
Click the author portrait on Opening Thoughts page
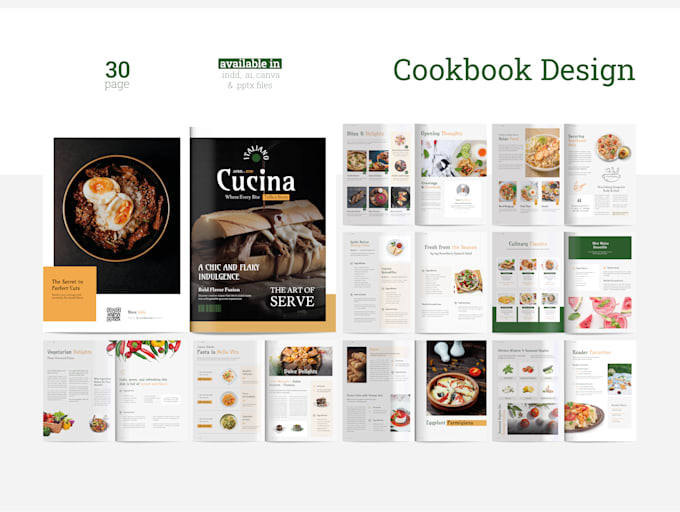click(463, 190)
